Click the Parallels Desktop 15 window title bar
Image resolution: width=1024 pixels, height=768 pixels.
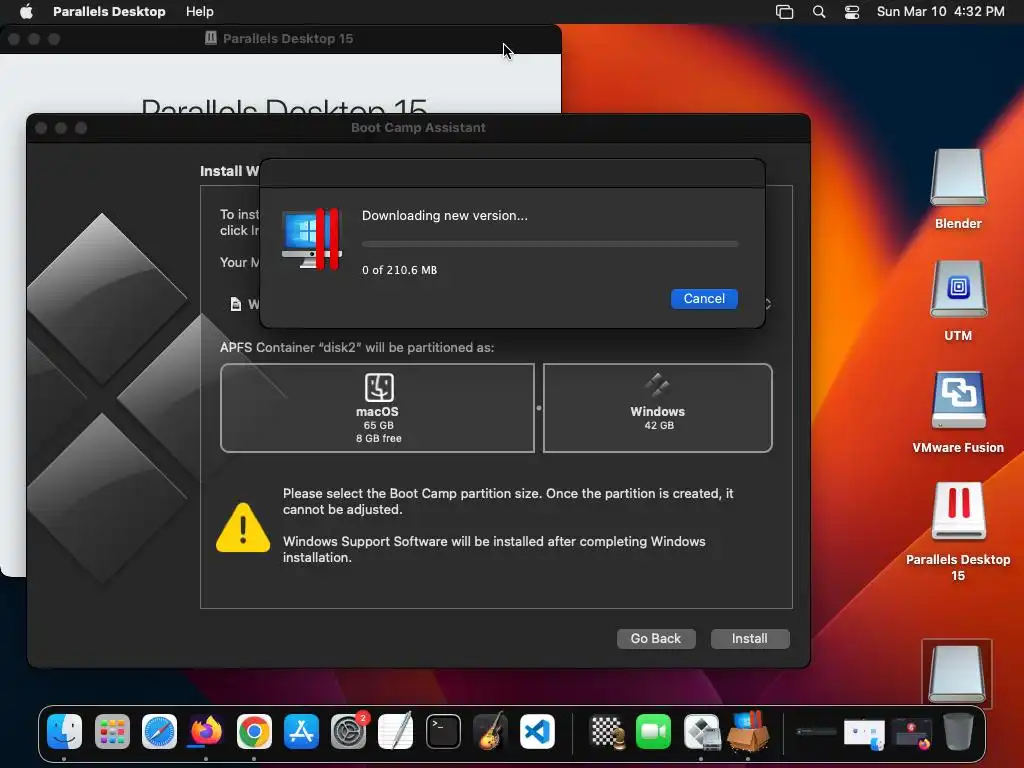coord(281,39)
